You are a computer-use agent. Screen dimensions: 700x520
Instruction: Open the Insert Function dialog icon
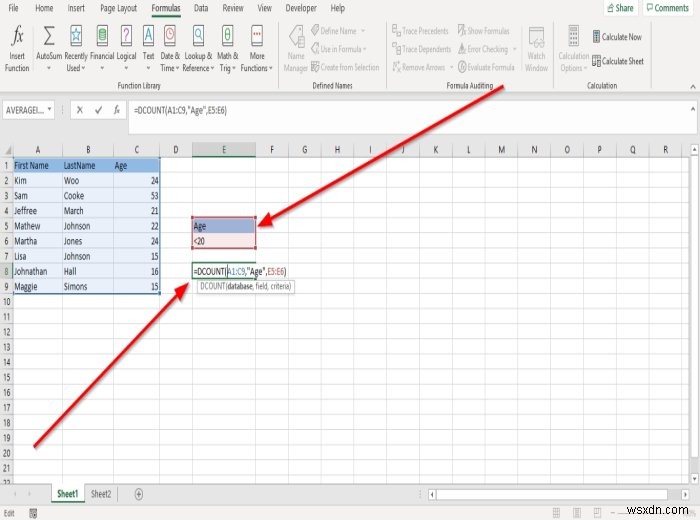click(17, 36)
